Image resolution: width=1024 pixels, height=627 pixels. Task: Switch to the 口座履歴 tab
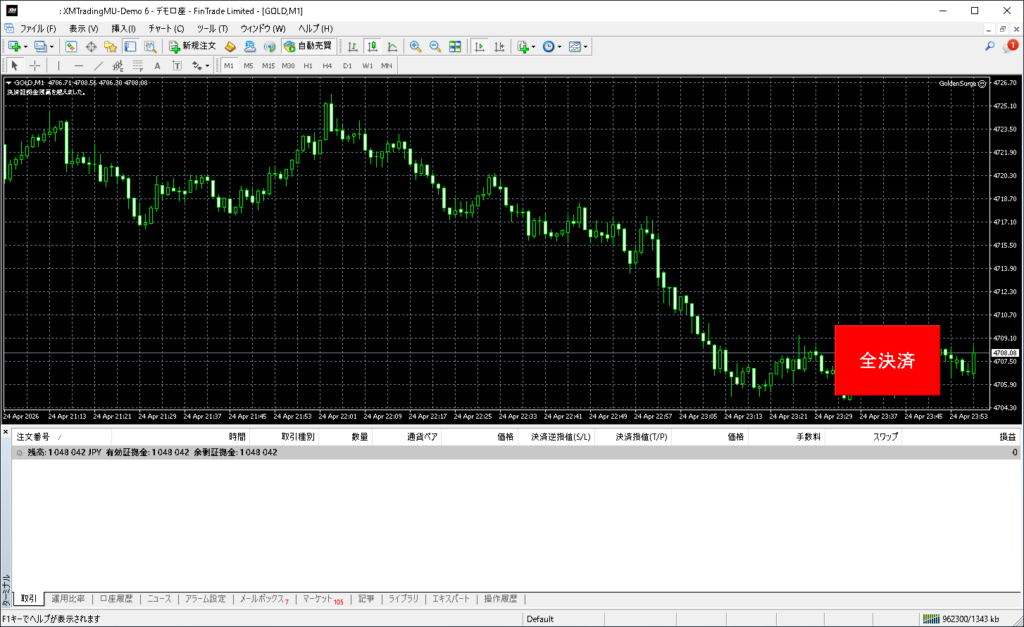point(116,599)
